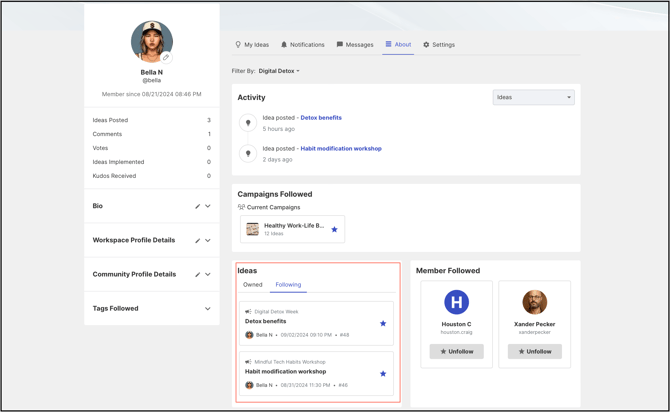Screen dimensions: 670x412
Task: Click the Kudos Received stat row
Action: pos(152,176)
